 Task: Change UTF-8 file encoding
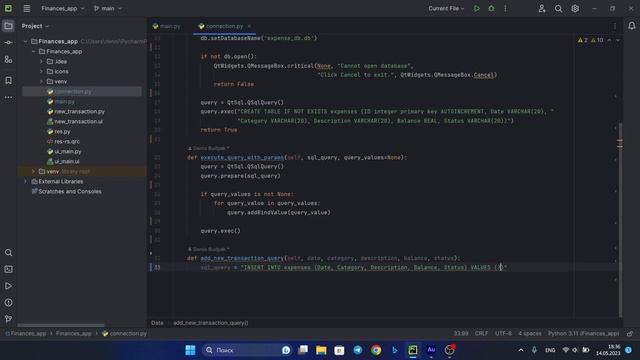(503, 333)
